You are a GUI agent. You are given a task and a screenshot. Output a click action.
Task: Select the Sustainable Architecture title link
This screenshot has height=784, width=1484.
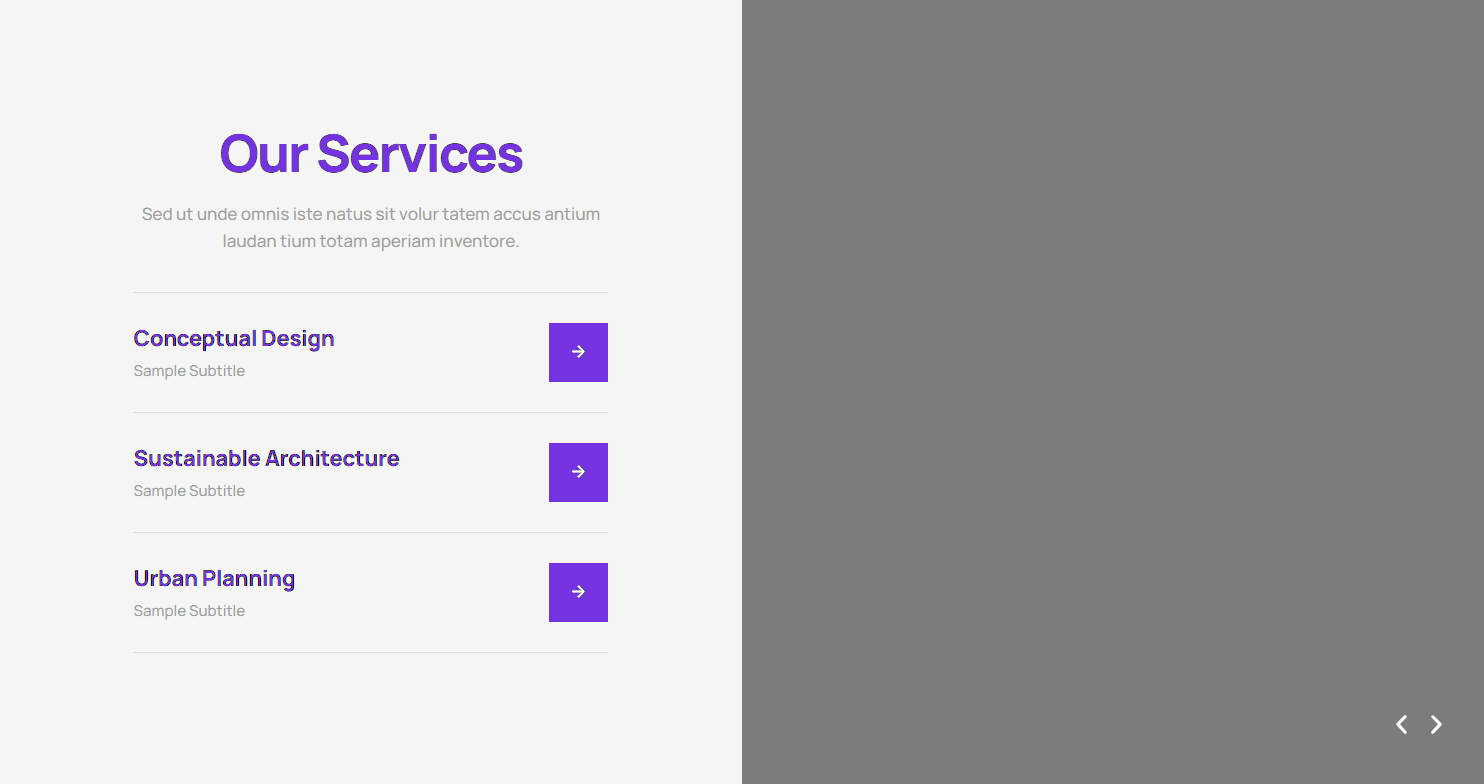(x=266, y=459)
